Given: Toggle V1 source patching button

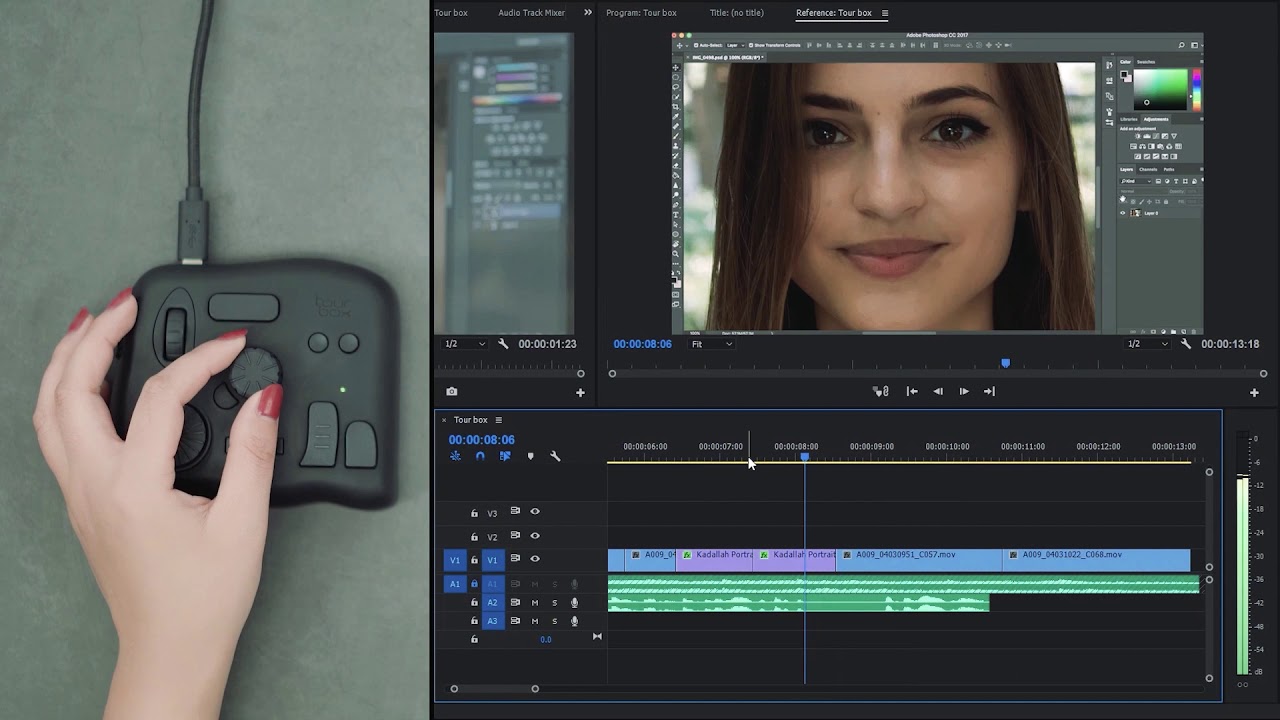Looking at the screenshot, I should (x=455, y=560).
